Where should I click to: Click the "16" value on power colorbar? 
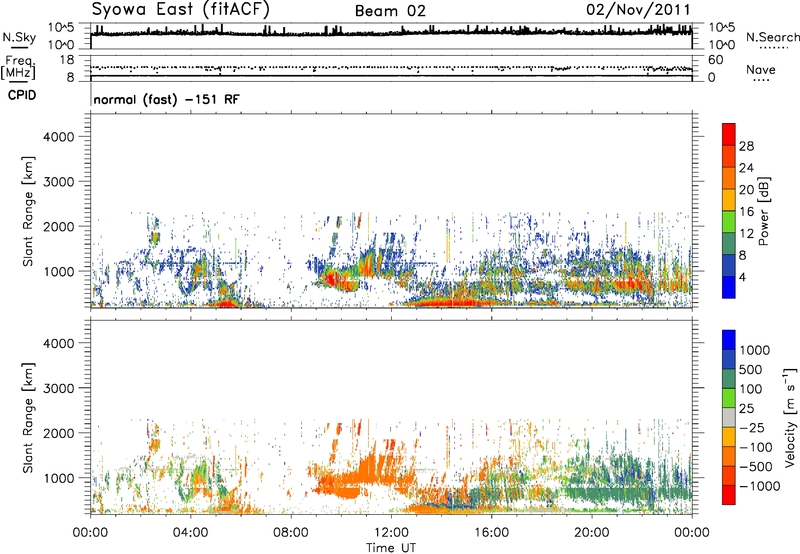tap(746, 212)
